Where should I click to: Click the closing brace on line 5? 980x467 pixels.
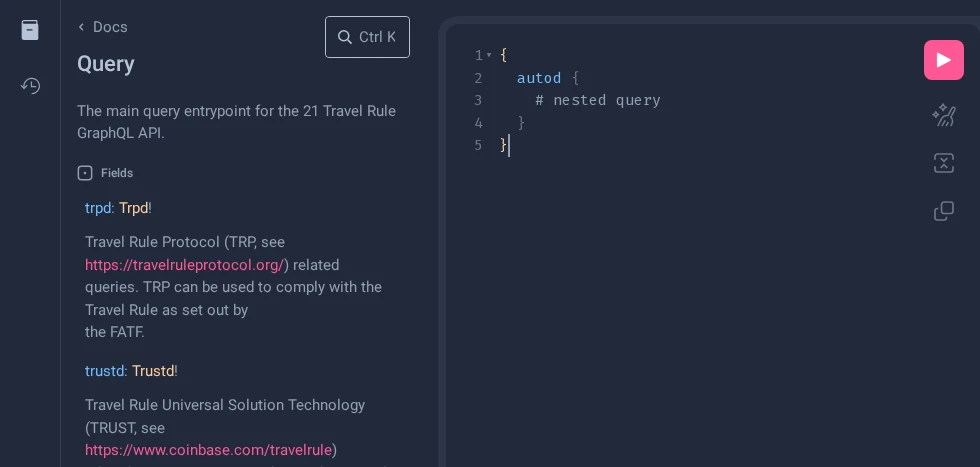pos(503,145)
